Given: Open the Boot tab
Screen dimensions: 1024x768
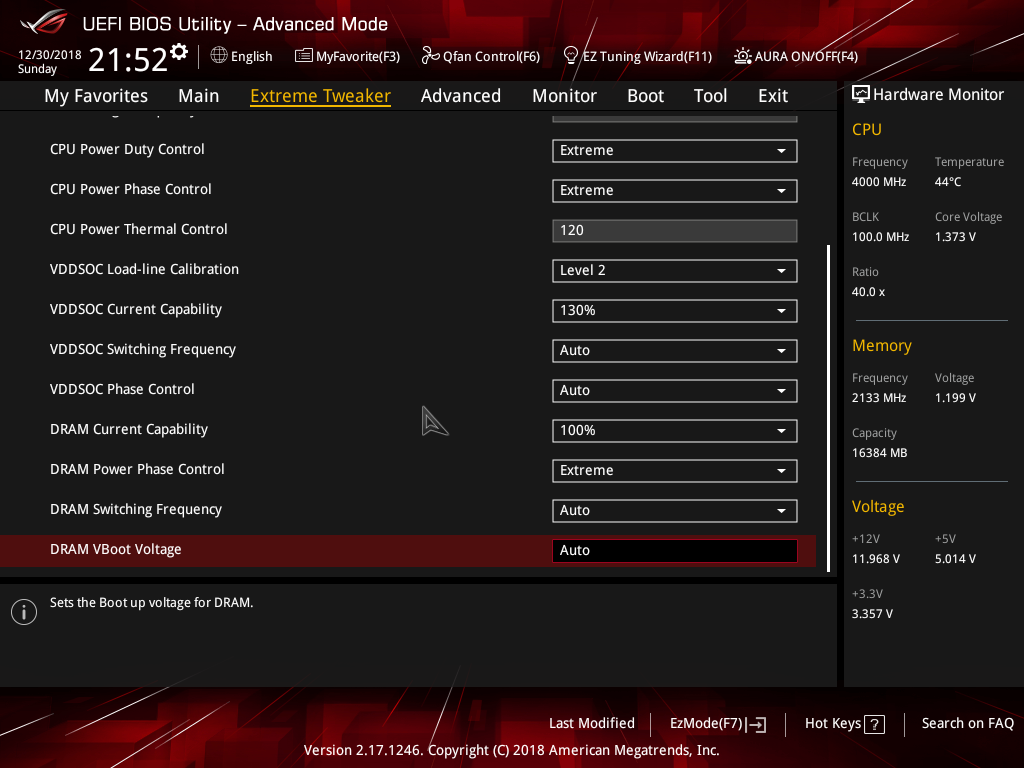Looking at the screenshot, I should click(645, 96).
